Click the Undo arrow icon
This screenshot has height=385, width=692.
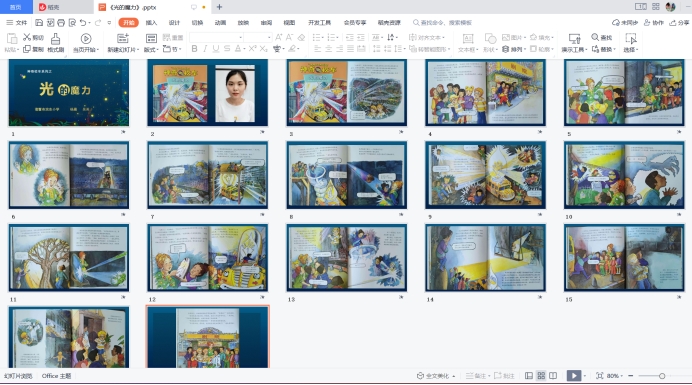83,23
